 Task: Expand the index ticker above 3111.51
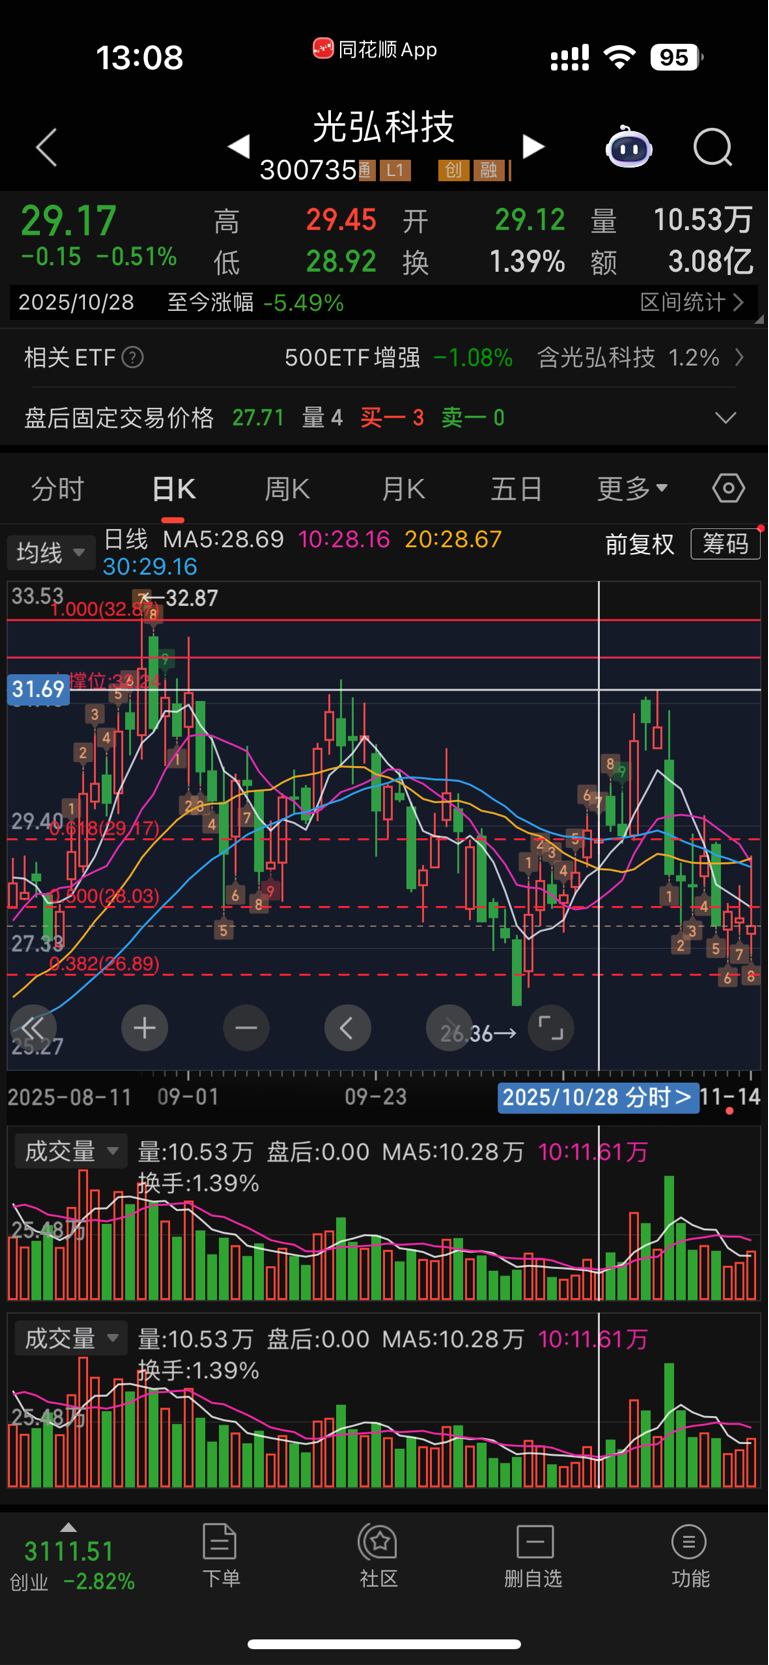(x=68, y=1527)
